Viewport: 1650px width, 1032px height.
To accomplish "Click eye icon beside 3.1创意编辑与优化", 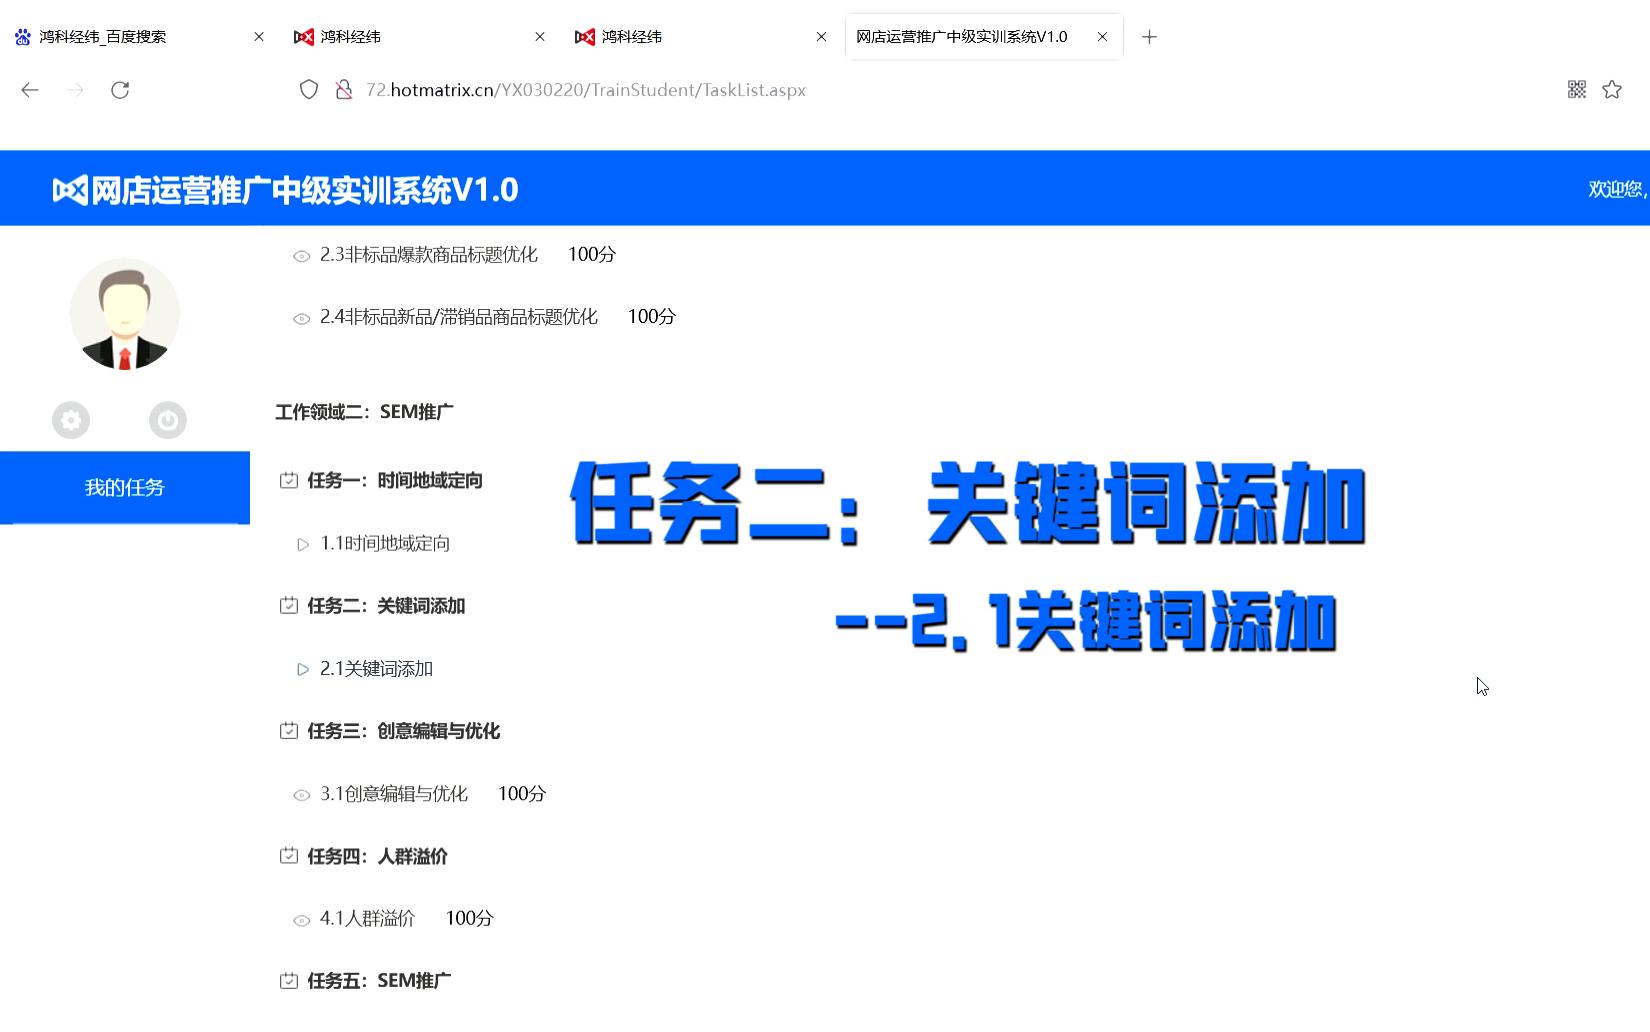I will click(x=301, y=795).
